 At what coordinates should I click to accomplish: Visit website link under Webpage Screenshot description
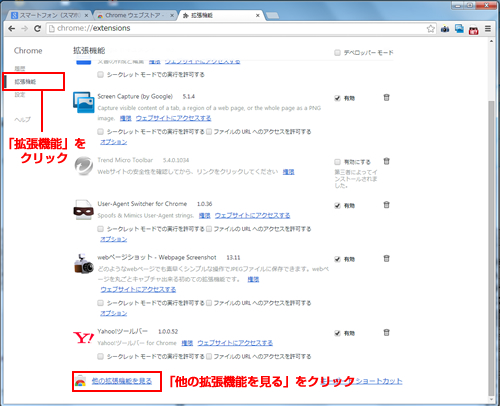point(138,289)
